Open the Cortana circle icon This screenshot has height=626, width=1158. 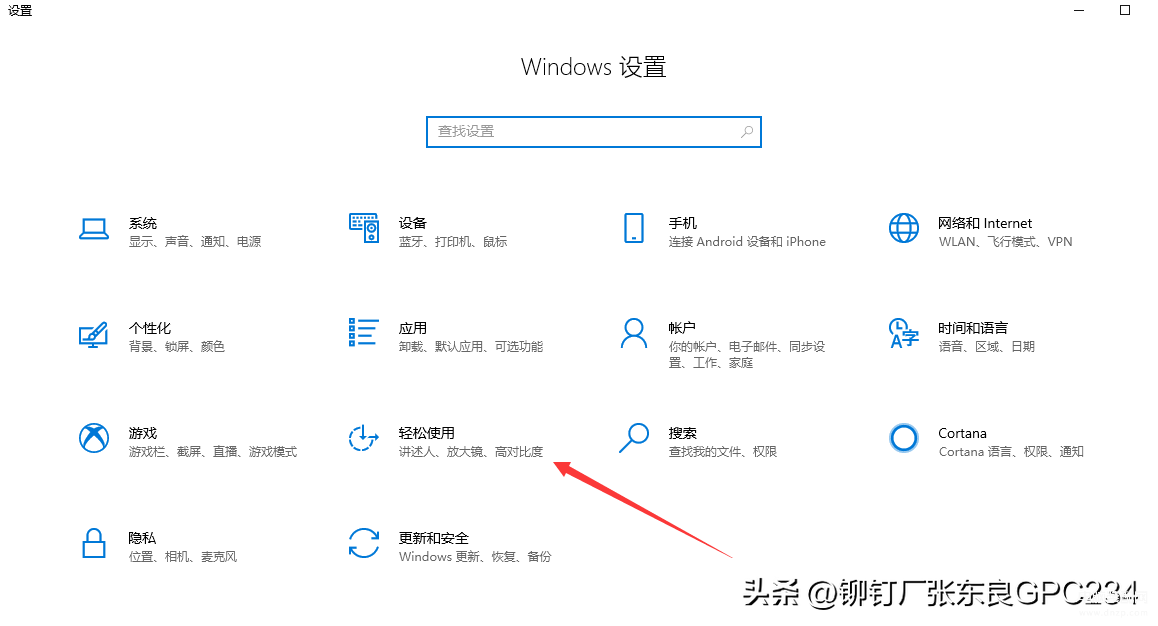[x=904, y=438]
